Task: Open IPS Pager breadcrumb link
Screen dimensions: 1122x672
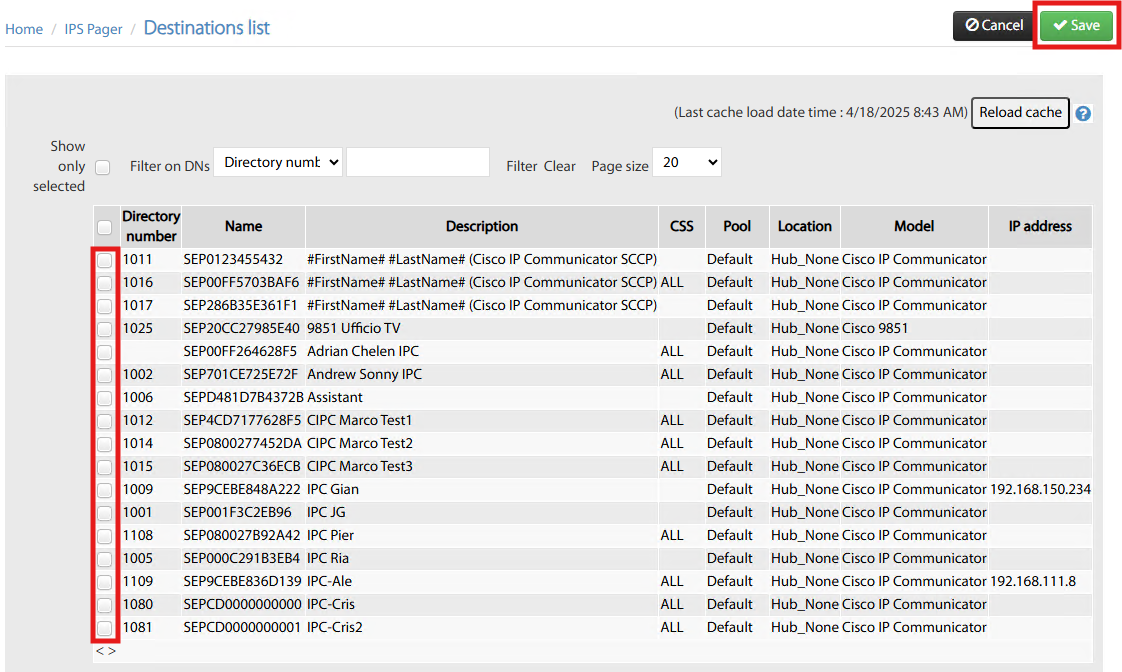Action: pos(94,29)
